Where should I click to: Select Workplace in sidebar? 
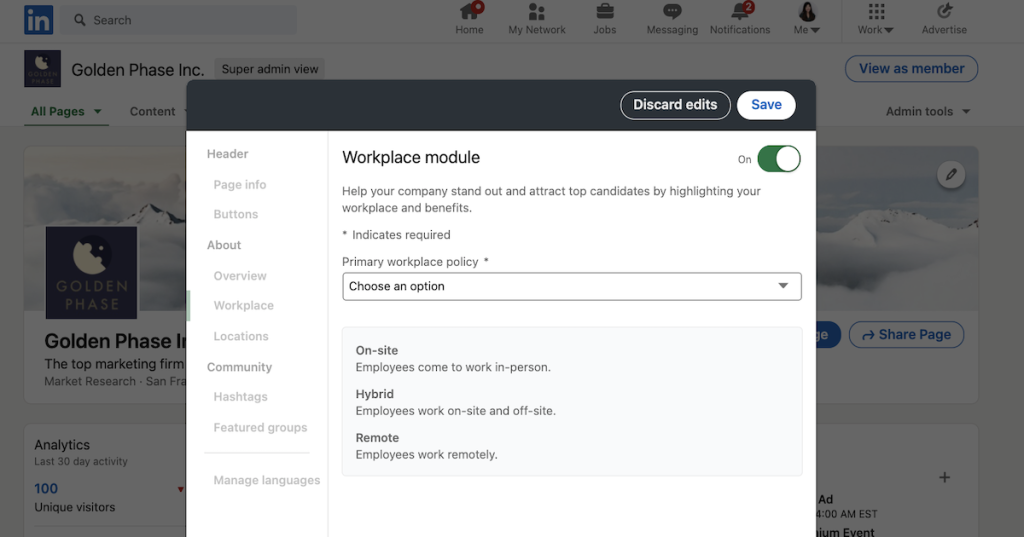[244, 305]
